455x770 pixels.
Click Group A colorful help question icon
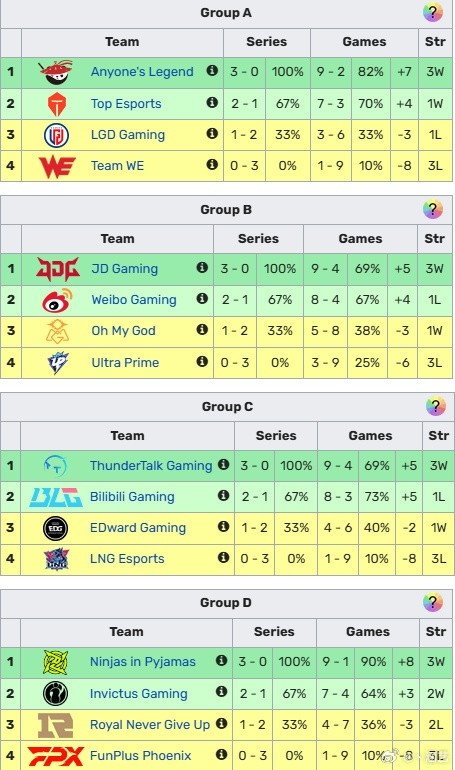[x=432, y=13]
